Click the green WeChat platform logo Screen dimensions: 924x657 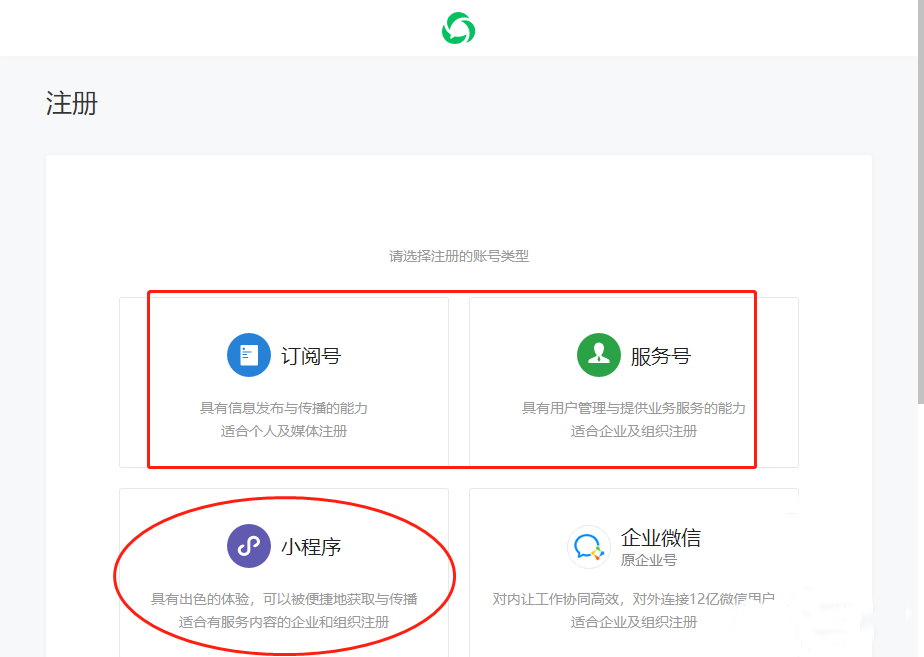tap(458, 28)
